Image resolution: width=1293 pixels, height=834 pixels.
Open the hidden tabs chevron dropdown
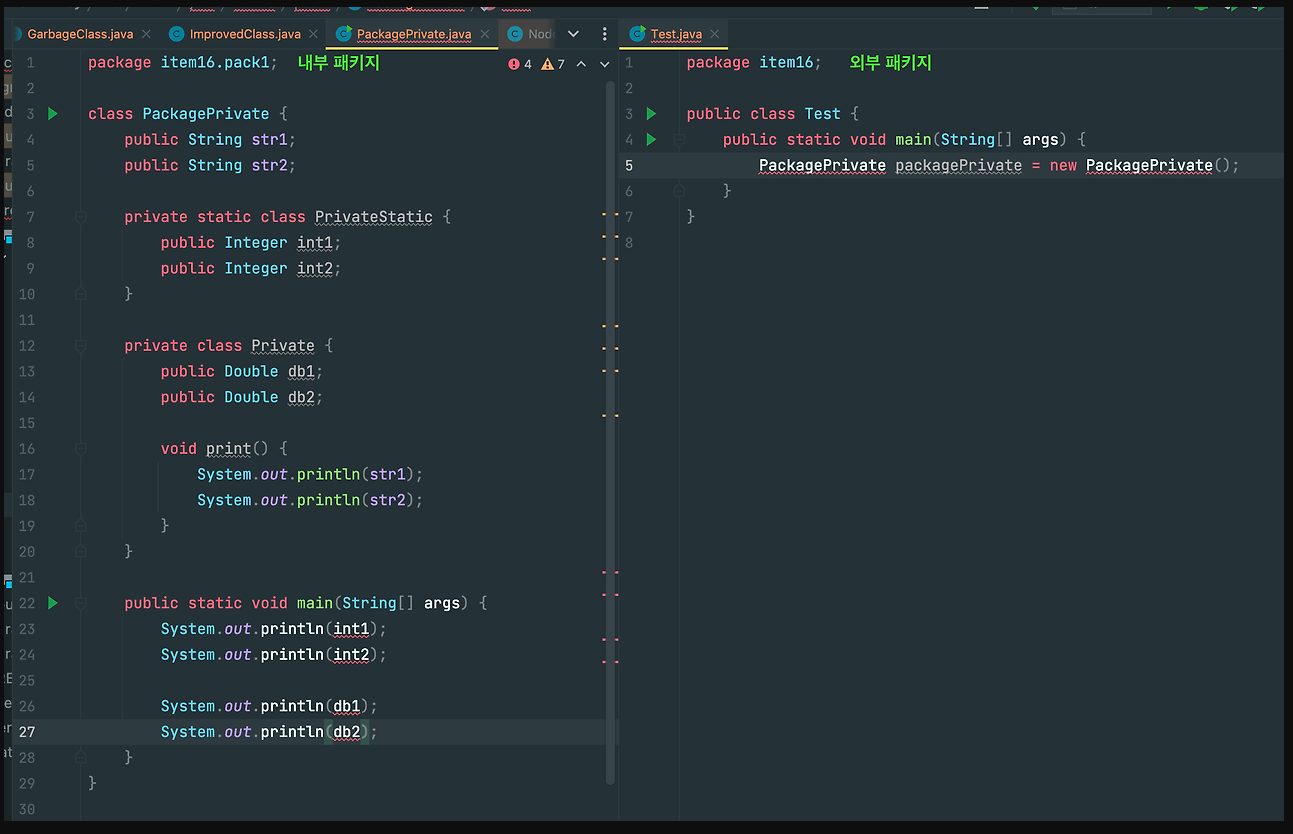pyautogui.click(x=572, y=33)
